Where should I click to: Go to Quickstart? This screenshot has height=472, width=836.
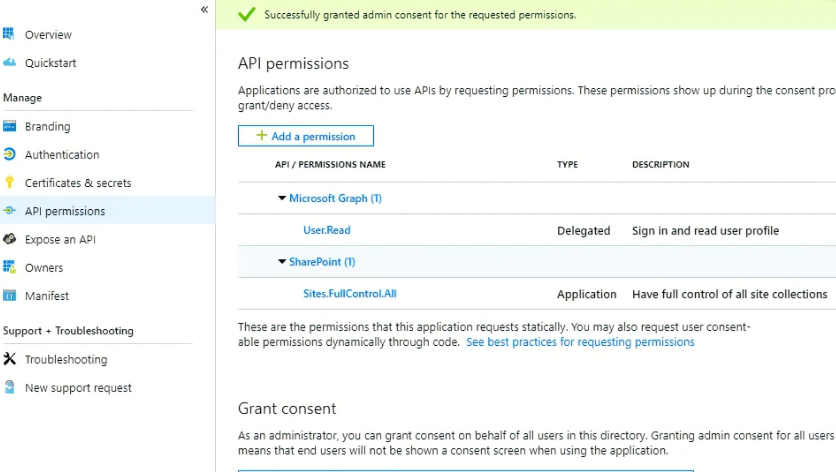[x=51, y=63]
